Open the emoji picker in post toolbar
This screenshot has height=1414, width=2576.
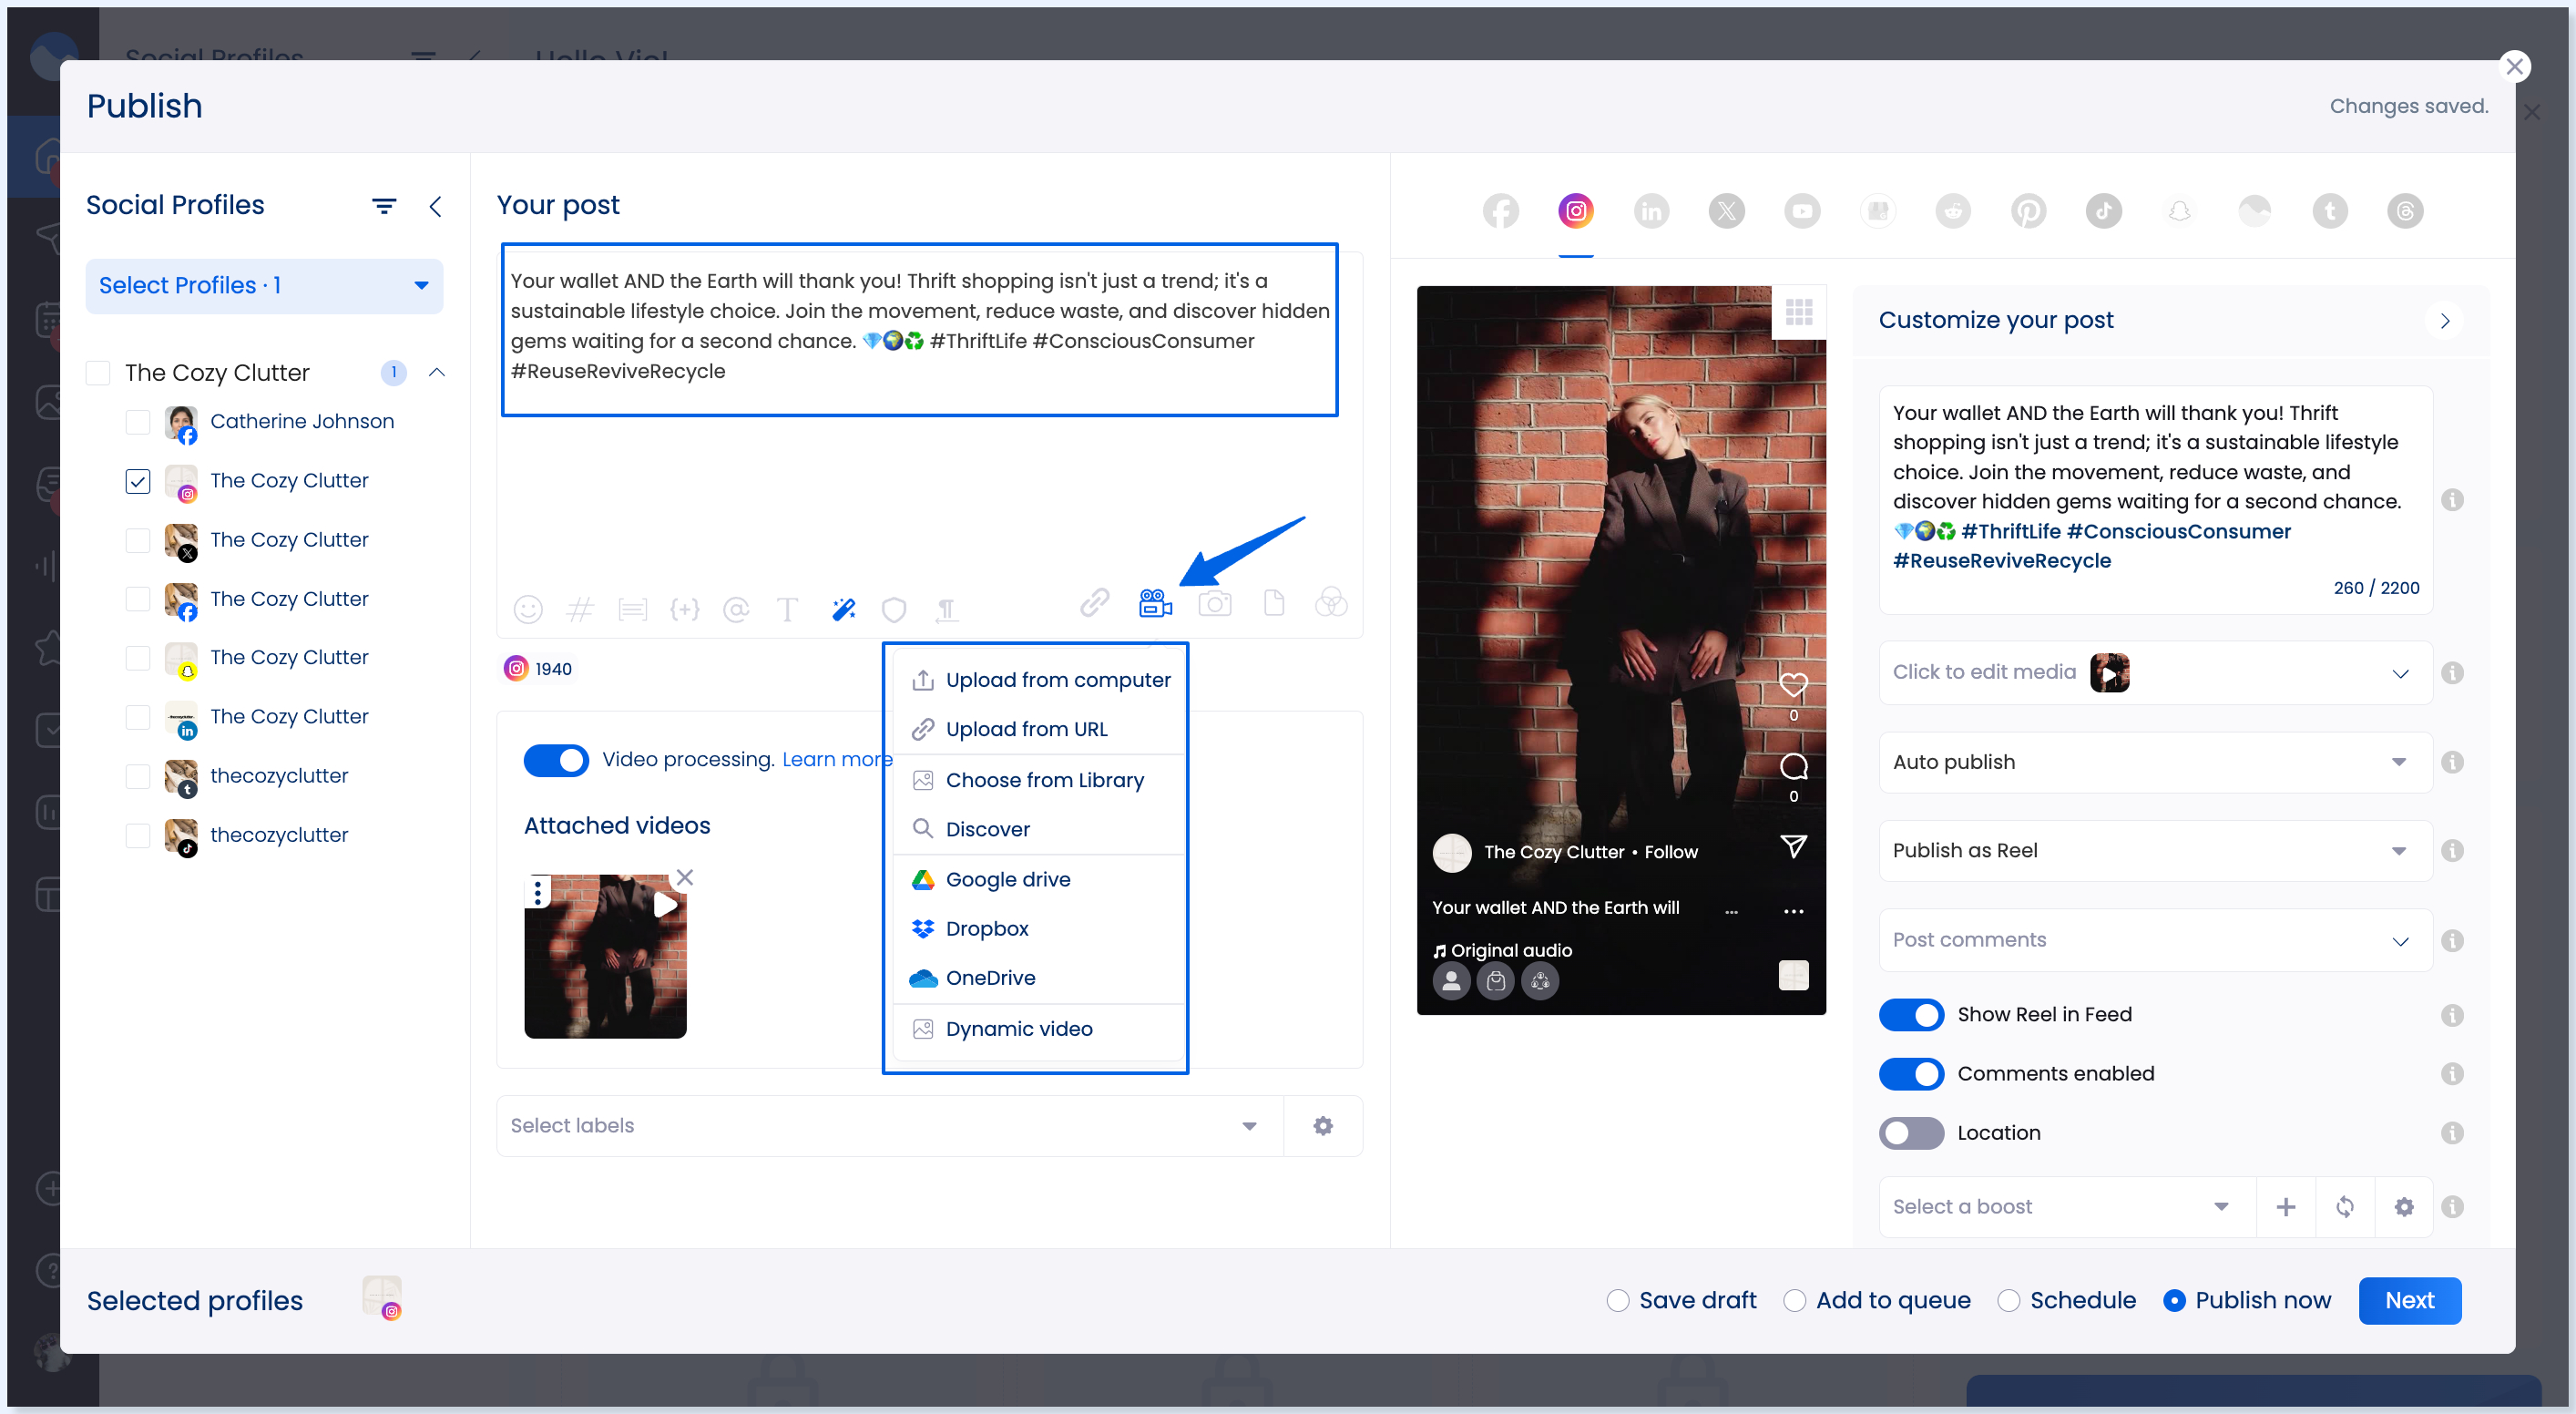(527, 608)
